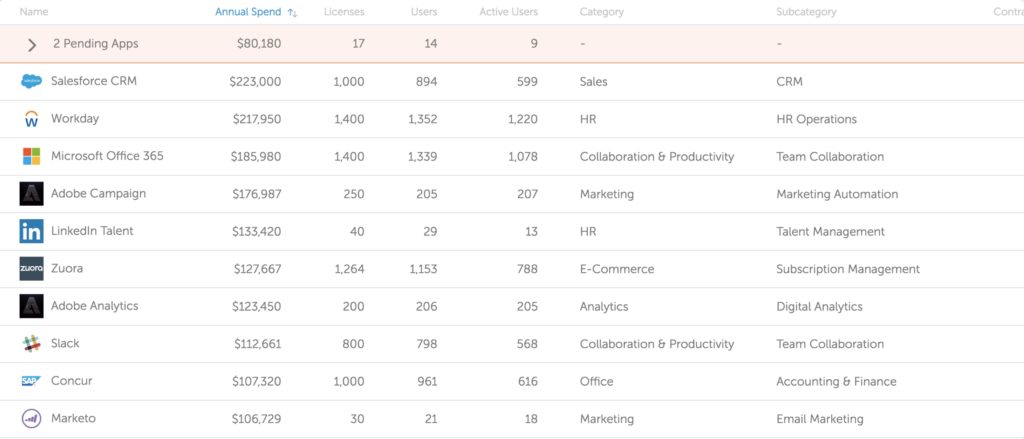Click the Workday logo icon
This screenshot has height=439, width=1024.
(31, 119)
